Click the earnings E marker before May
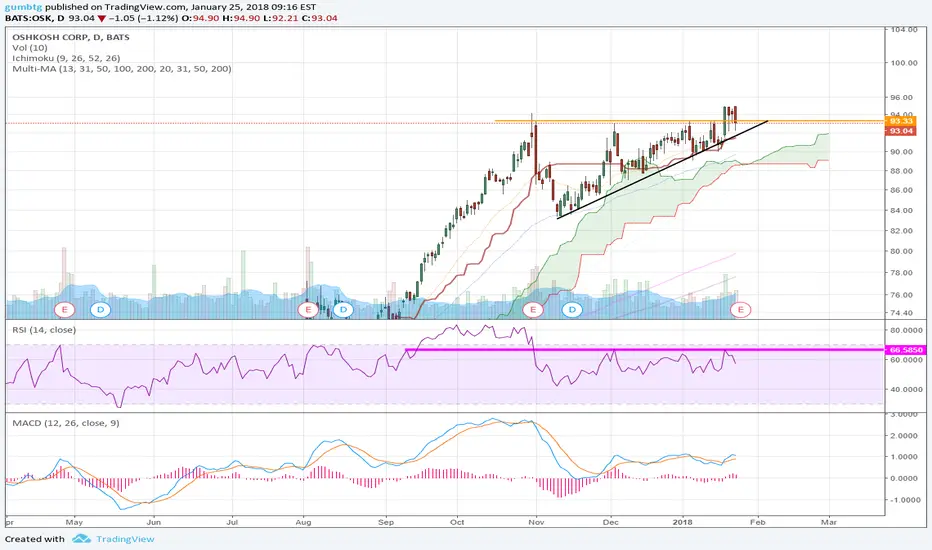 [64, 309]
